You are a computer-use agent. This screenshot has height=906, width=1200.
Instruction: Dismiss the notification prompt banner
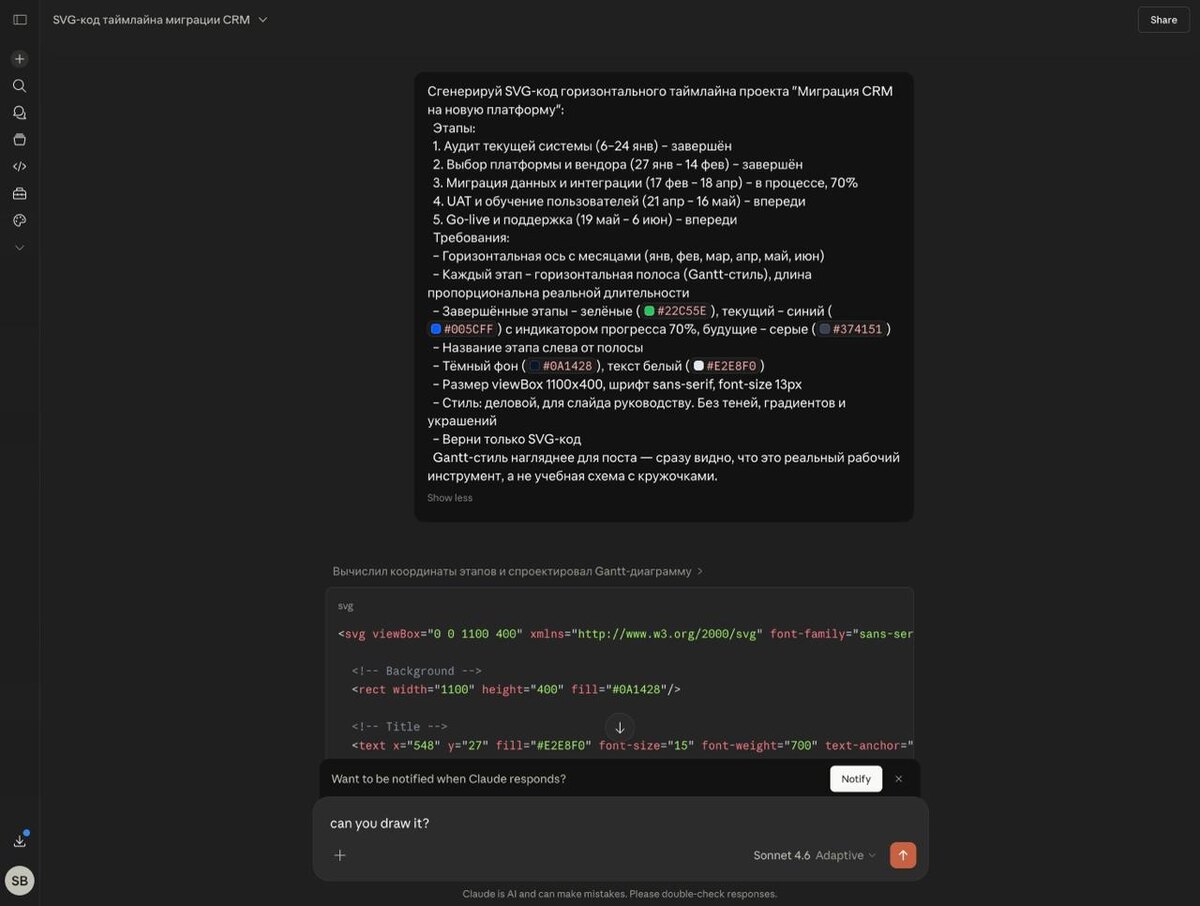point(898,779)
